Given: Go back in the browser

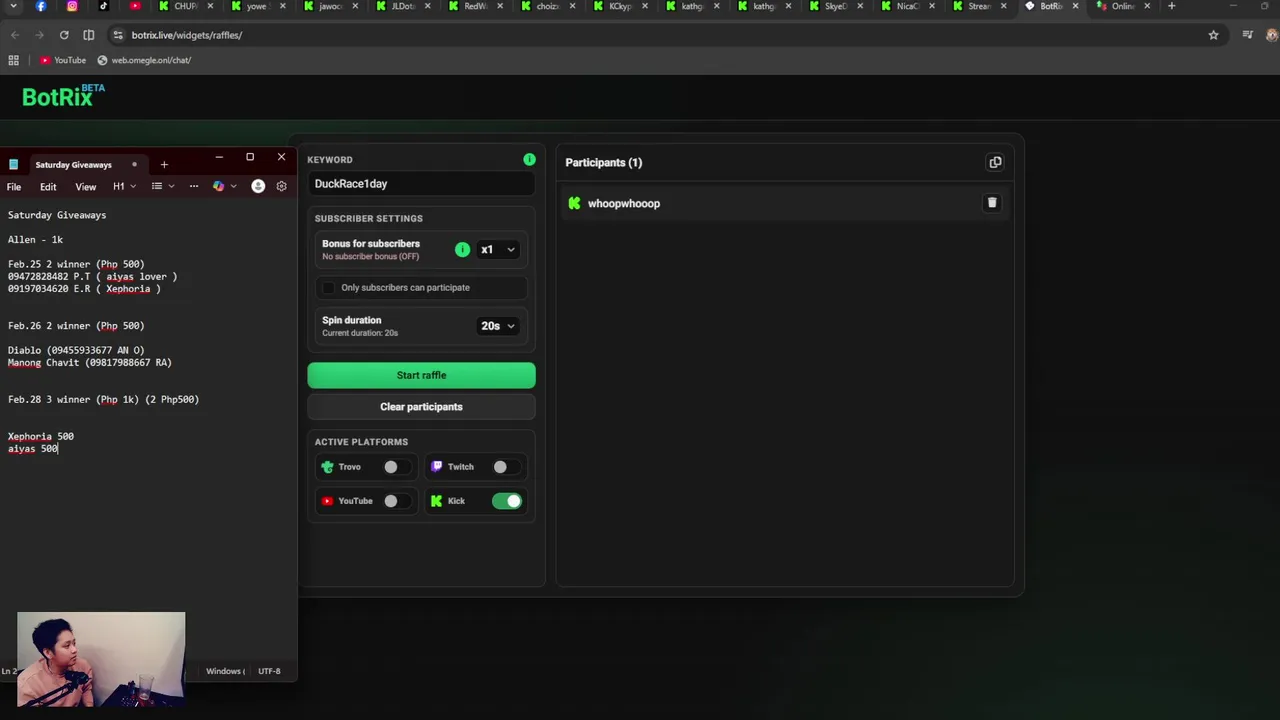Looking at the screenshot, I should click(15, 35).
